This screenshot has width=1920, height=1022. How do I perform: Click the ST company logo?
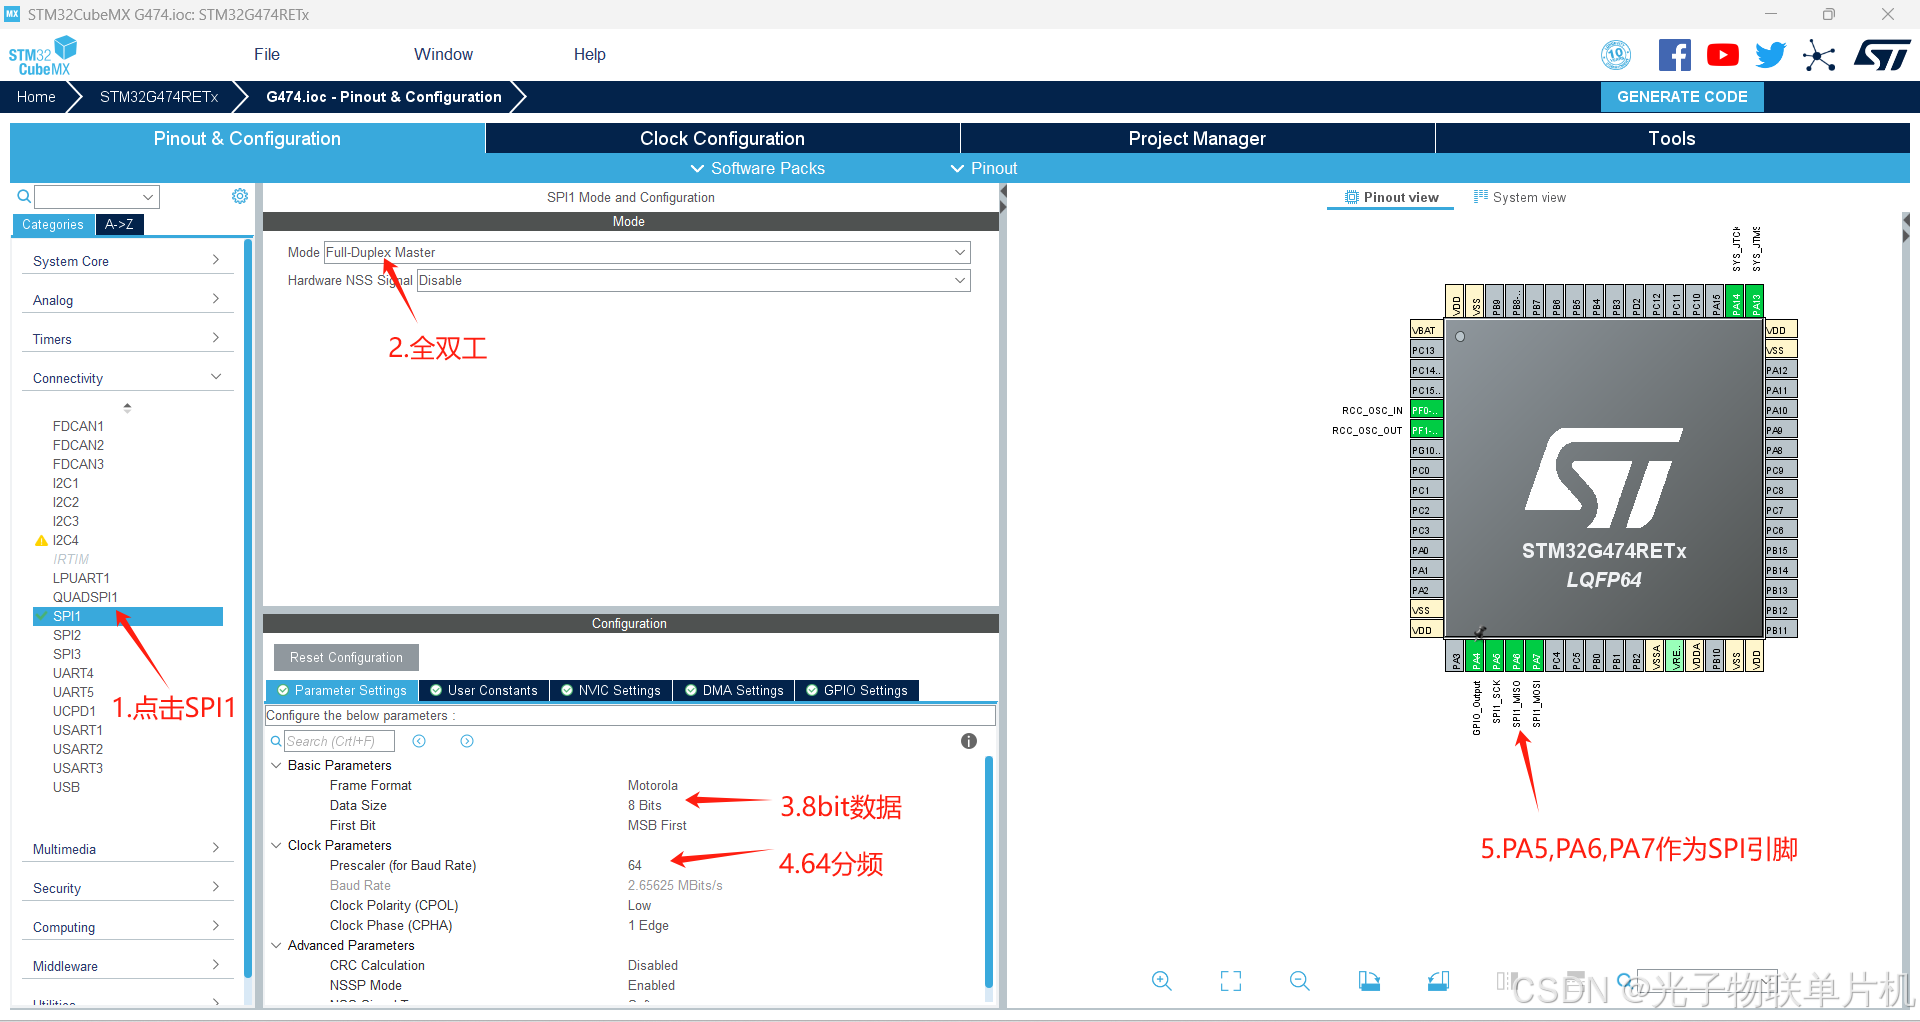click(1882, 55)
